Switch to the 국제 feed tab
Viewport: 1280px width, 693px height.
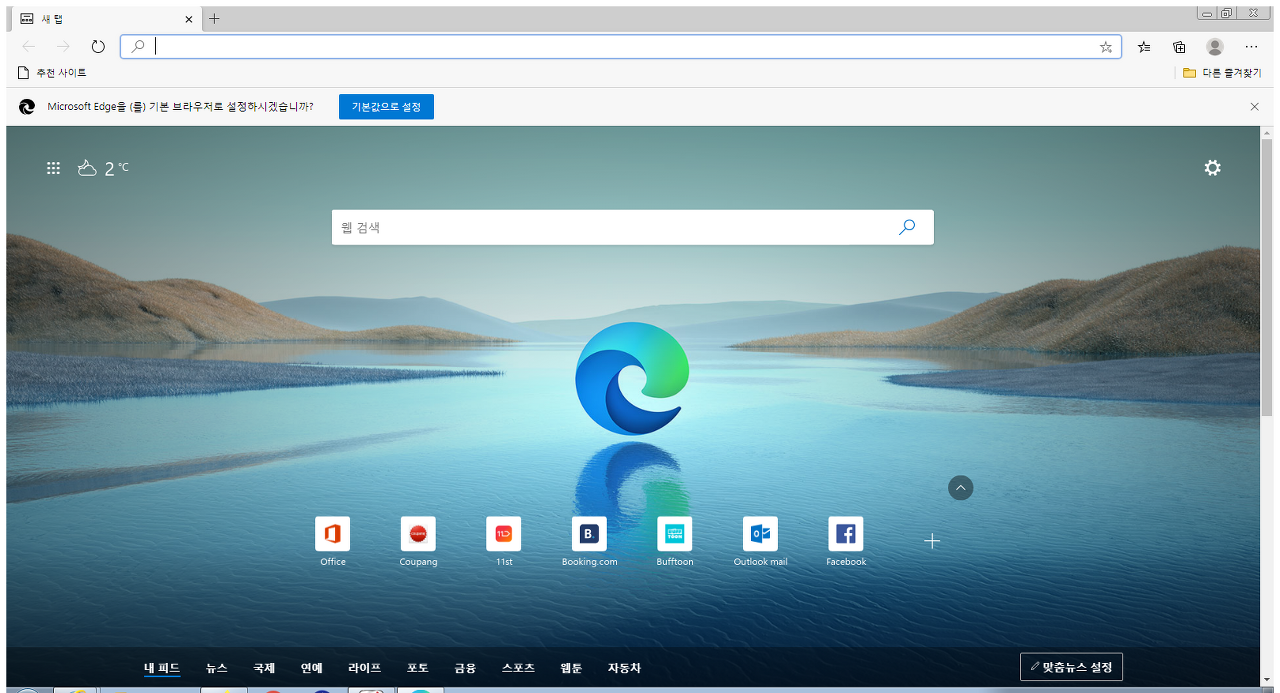[264, 668]
